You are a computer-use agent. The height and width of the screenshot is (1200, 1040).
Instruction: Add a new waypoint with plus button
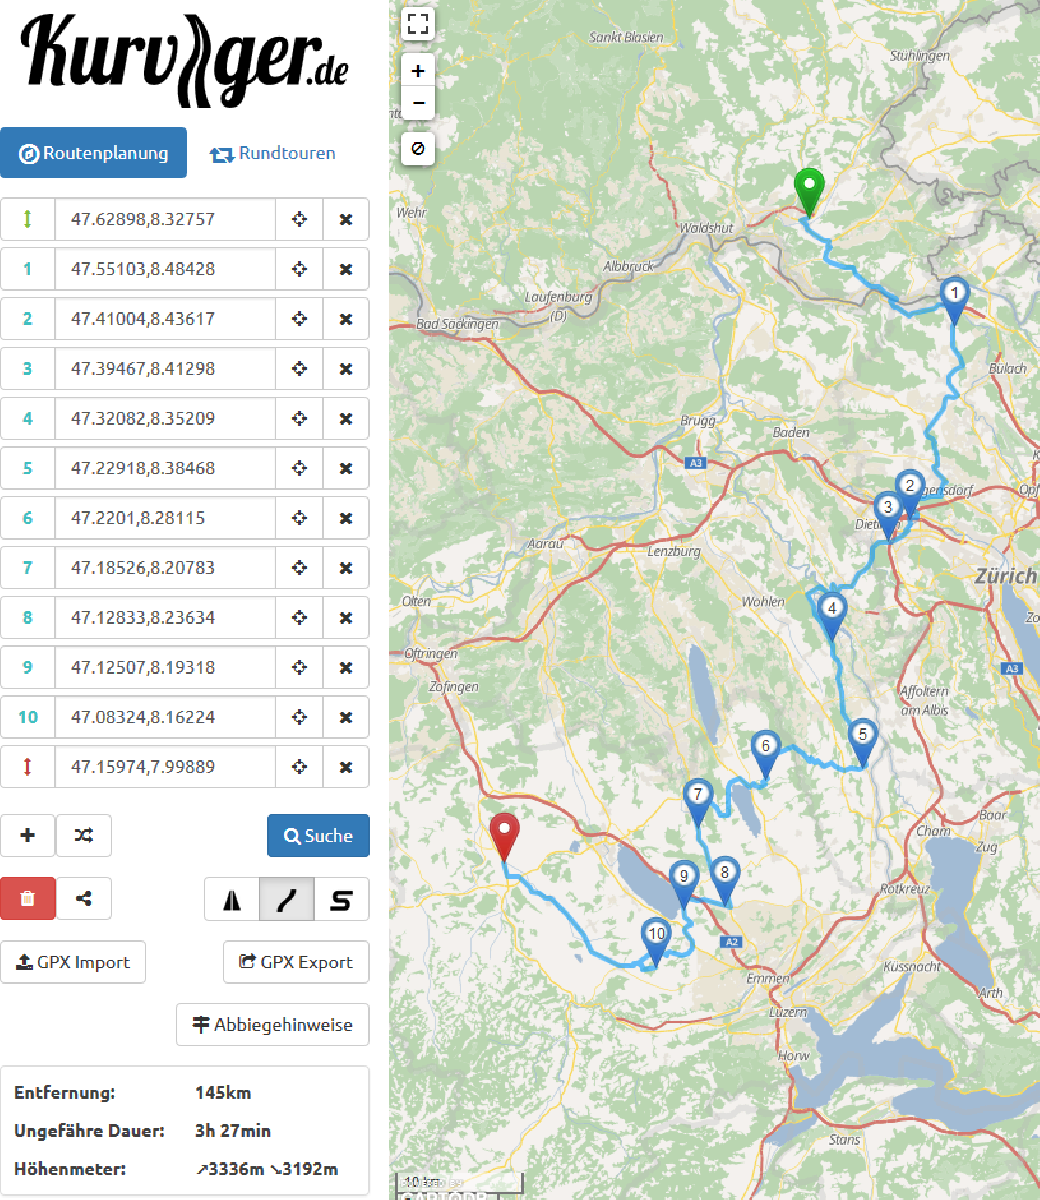point(28,836)
